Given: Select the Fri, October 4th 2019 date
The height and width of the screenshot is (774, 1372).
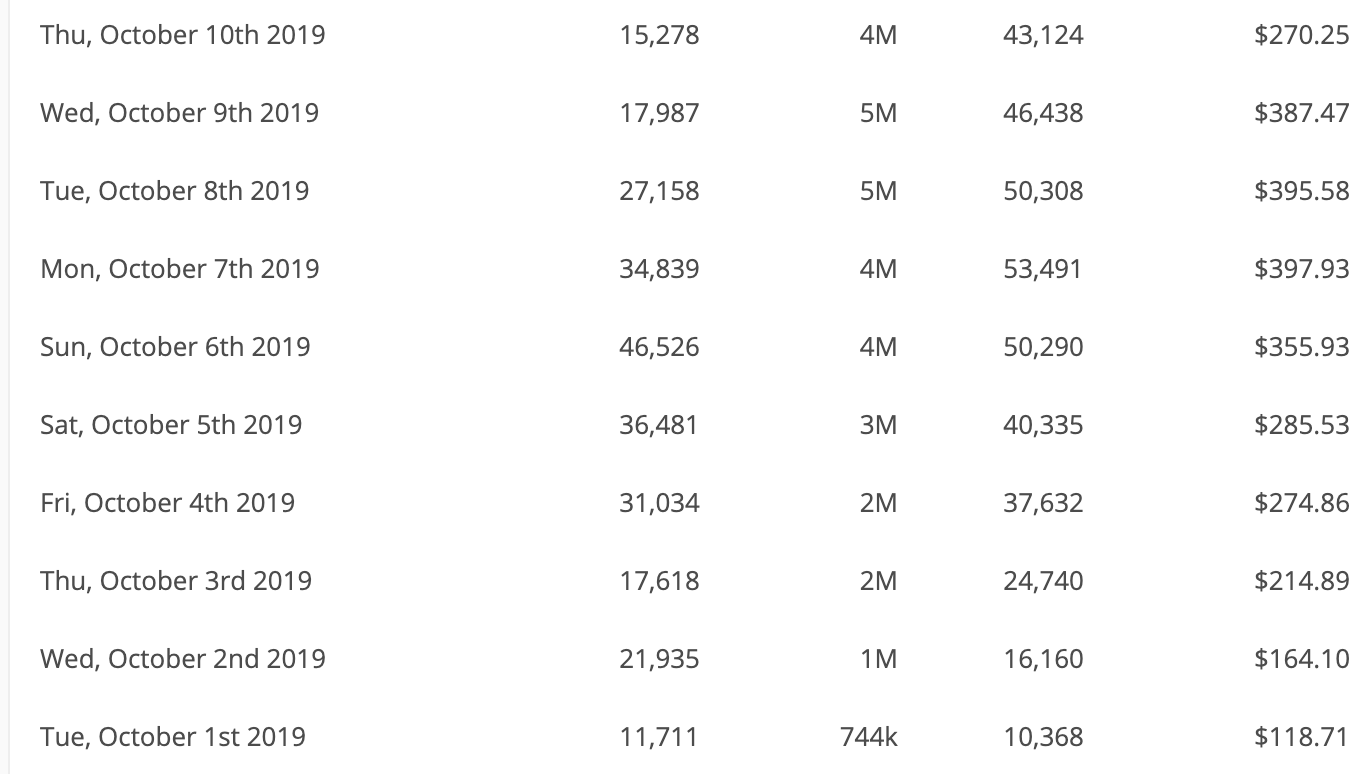Looking at the screenshot, I should (168, 503).
